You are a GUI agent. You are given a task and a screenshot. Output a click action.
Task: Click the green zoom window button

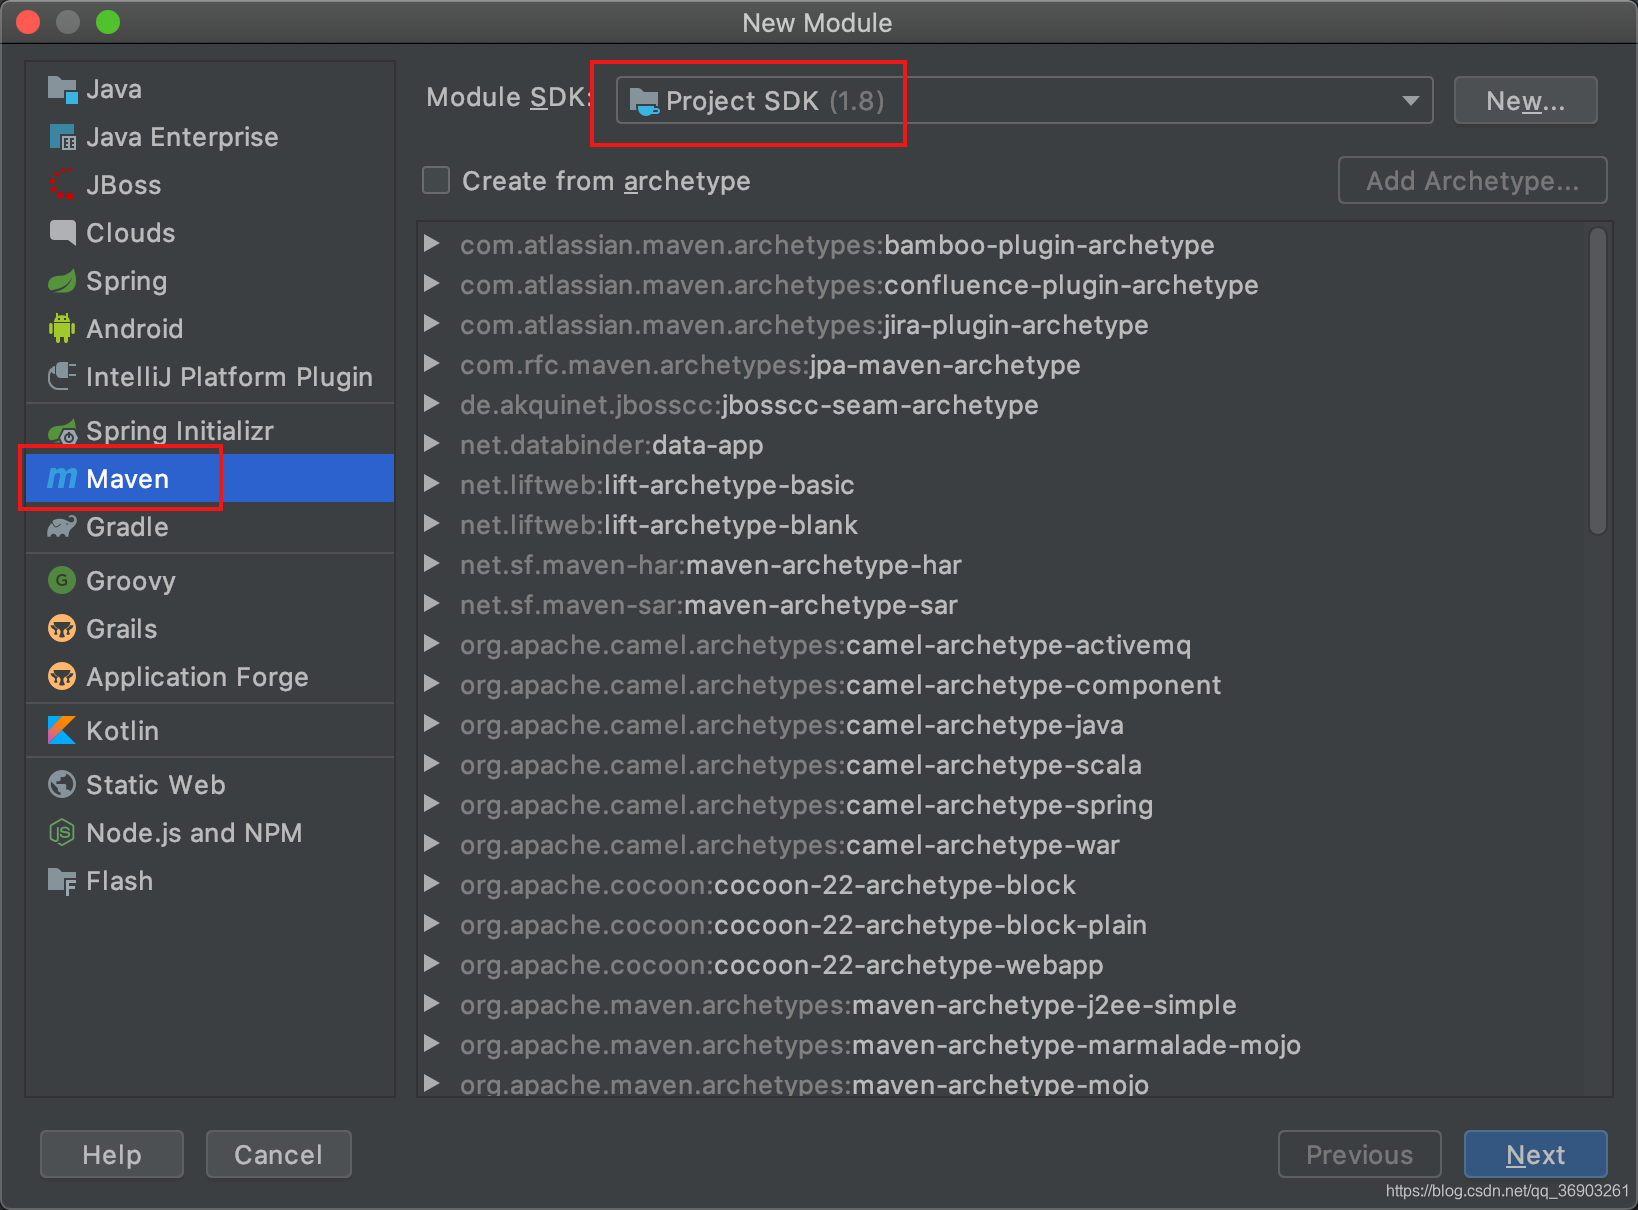click(108, 22)
